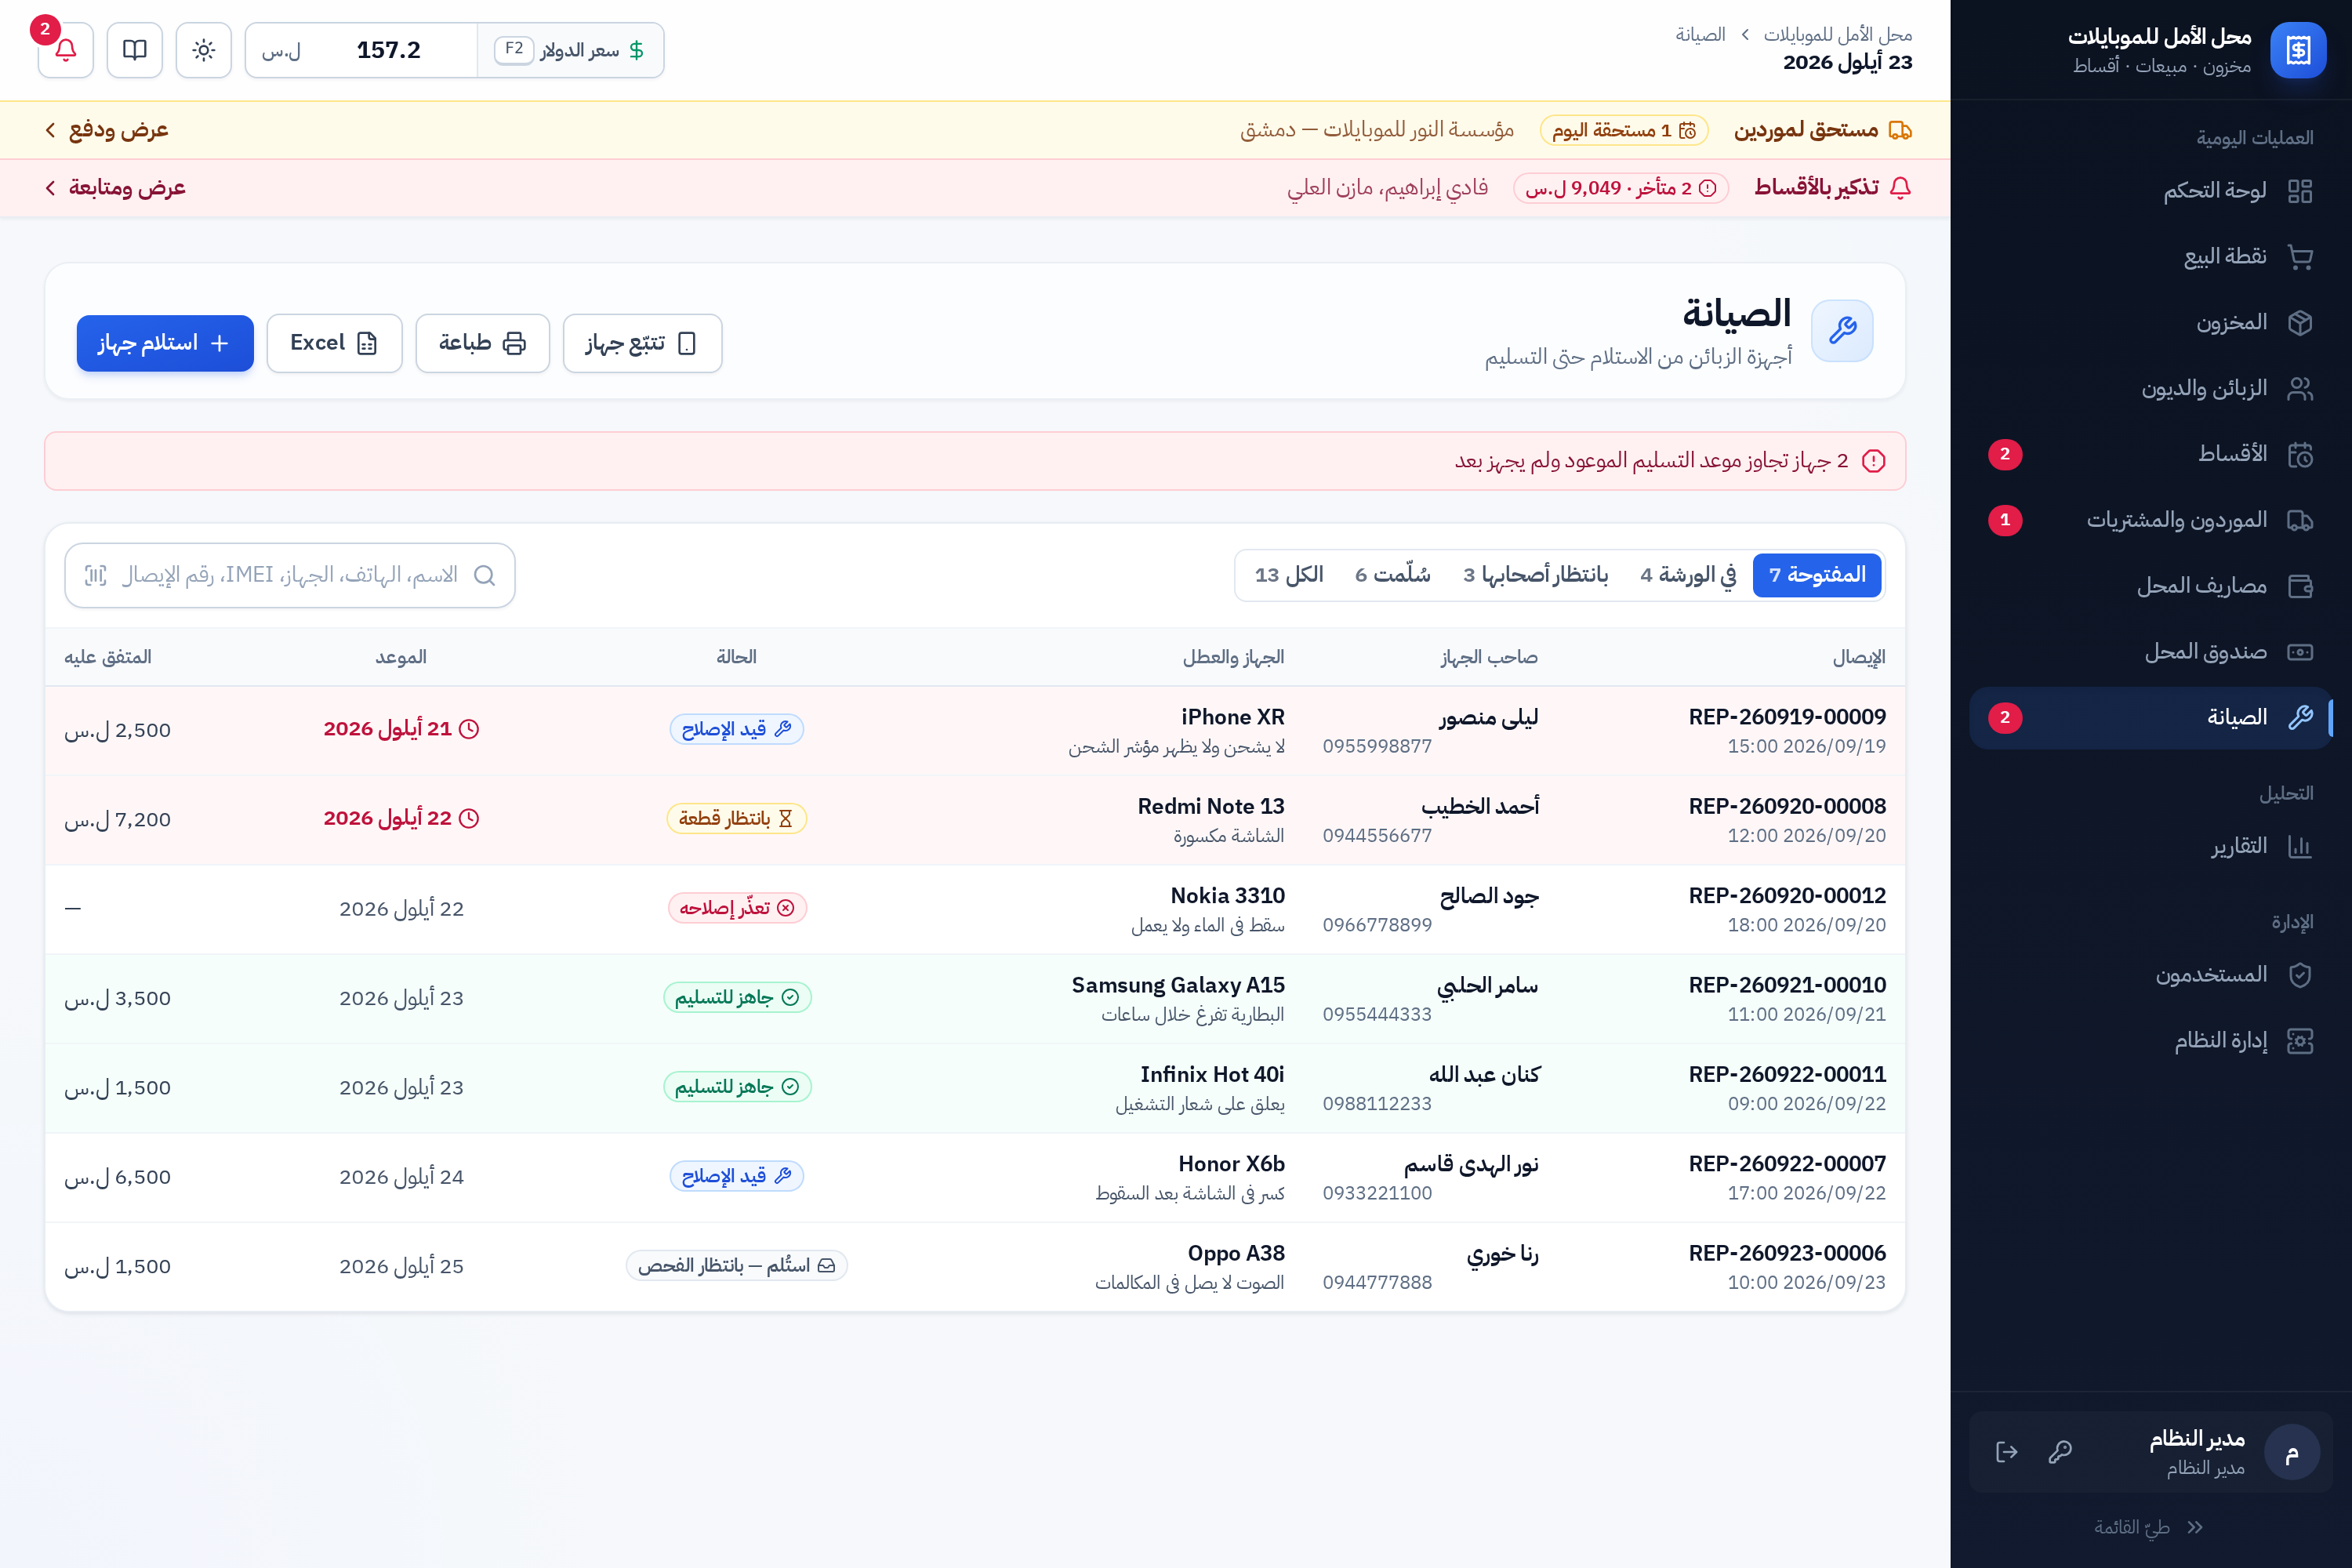
Task: Open المستخدمون users page
Action: 2150,975
